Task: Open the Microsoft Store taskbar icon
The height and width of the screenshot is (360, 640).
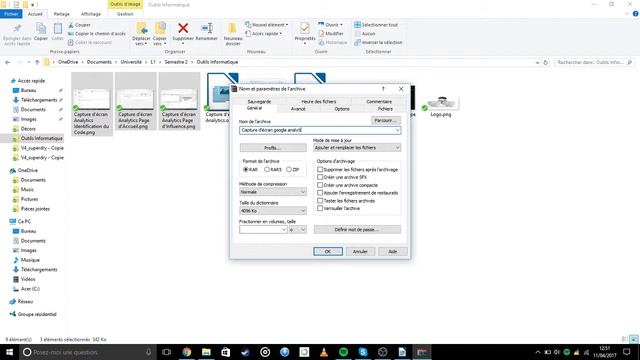Action: [x=226, y=352]
